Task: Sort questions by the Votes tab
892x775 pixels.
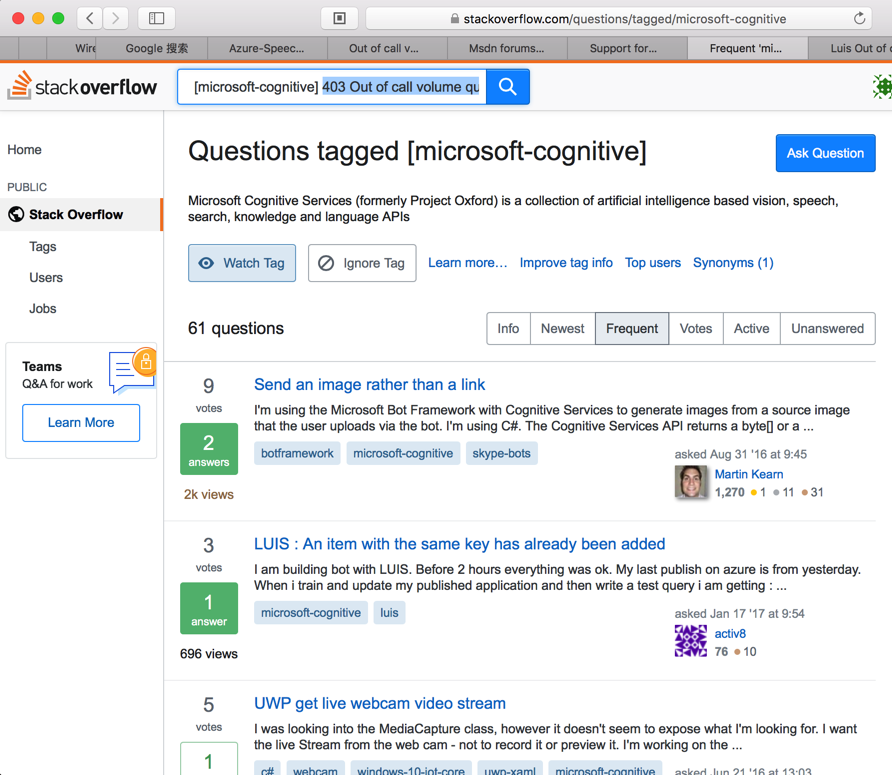Action: [696, 328]
